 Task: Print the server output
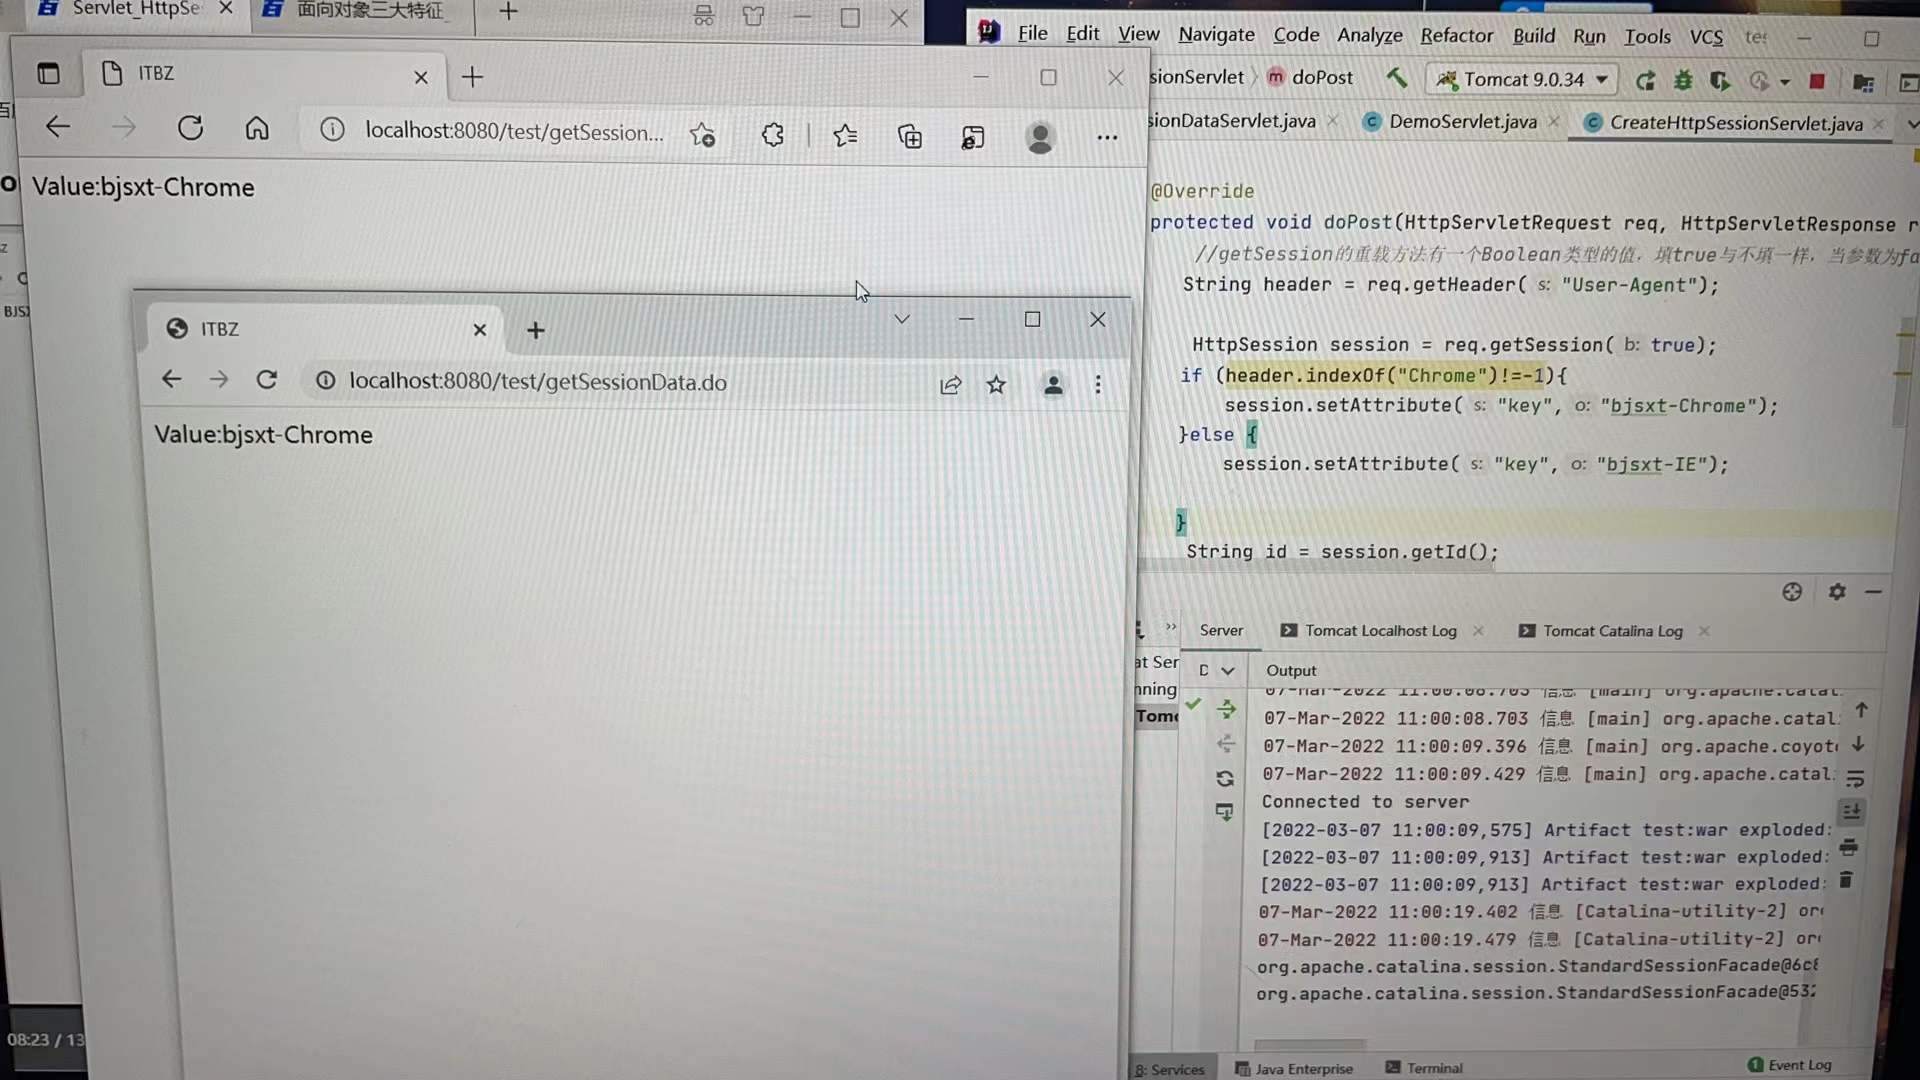tap(1848, 847)
